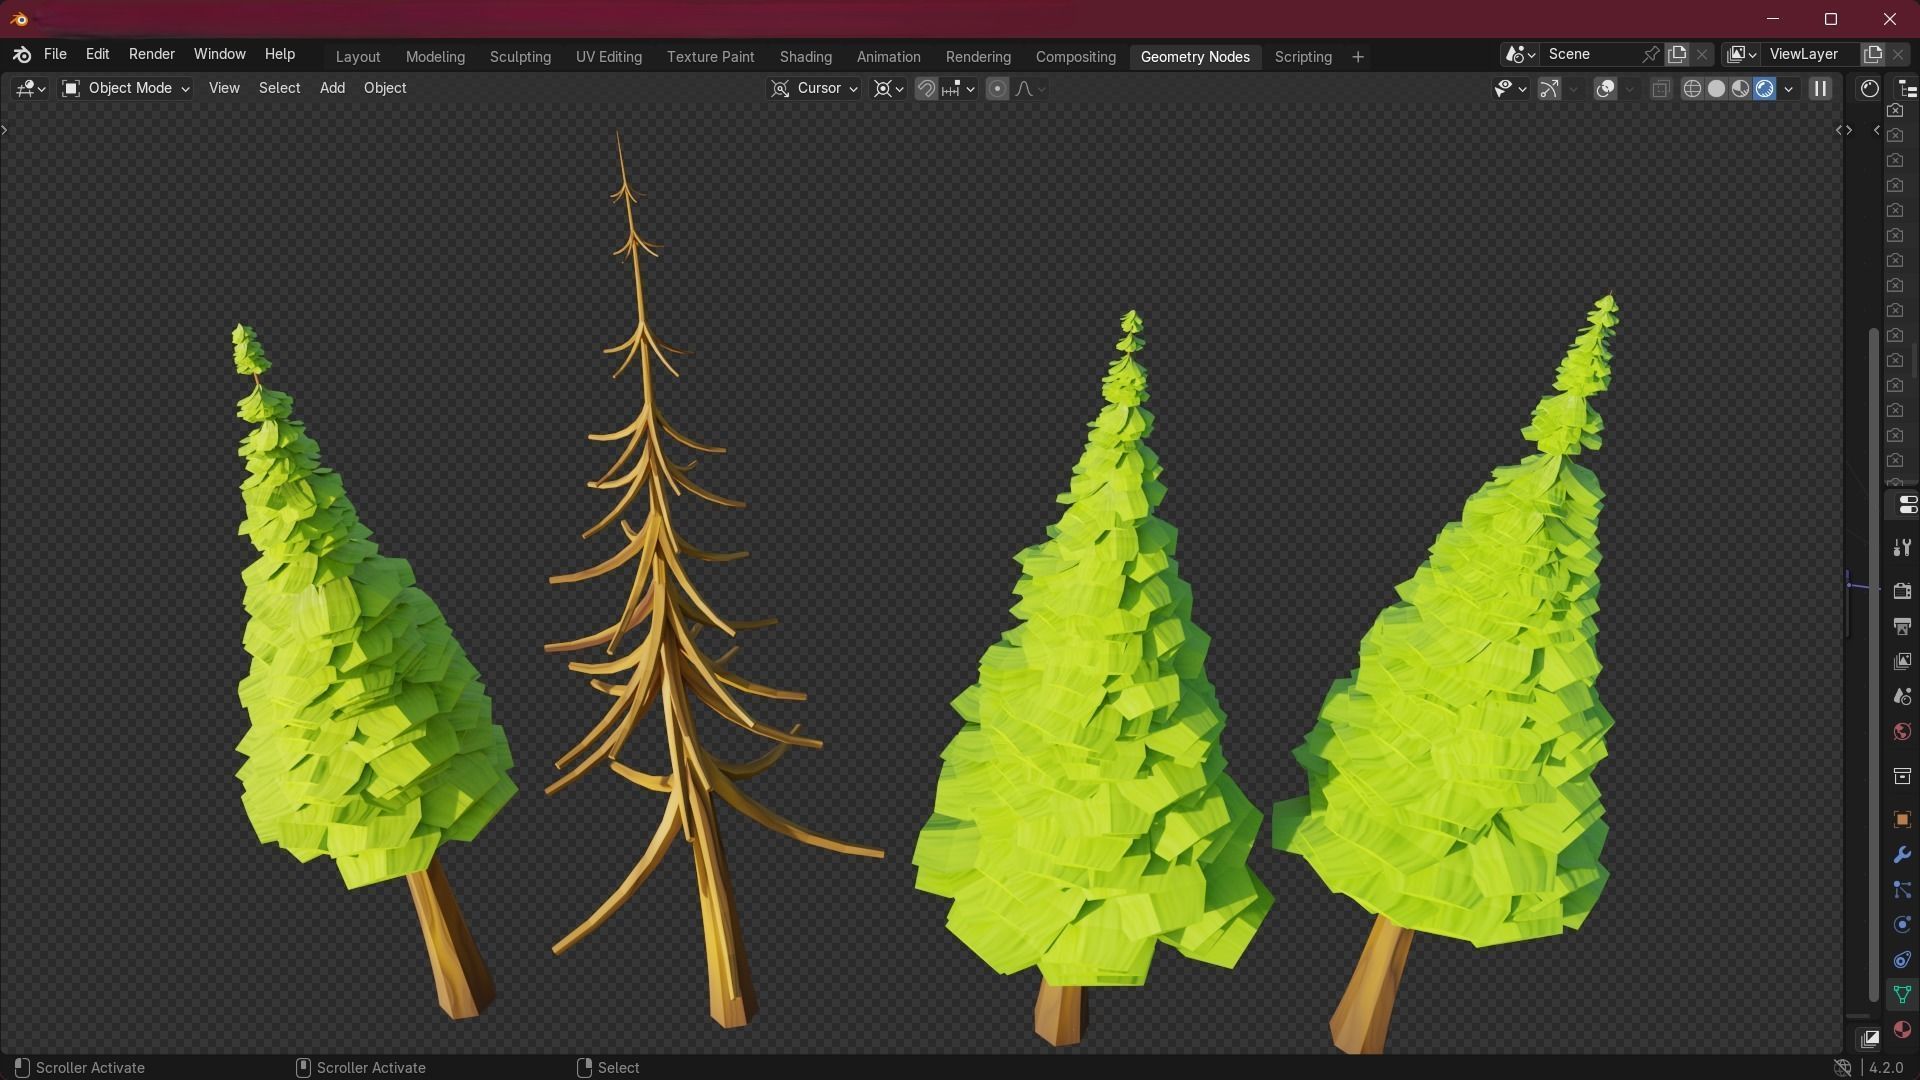Open the viewport Add menu
This screenshot has height=1080, width=1920.
(x=332, y=89)
